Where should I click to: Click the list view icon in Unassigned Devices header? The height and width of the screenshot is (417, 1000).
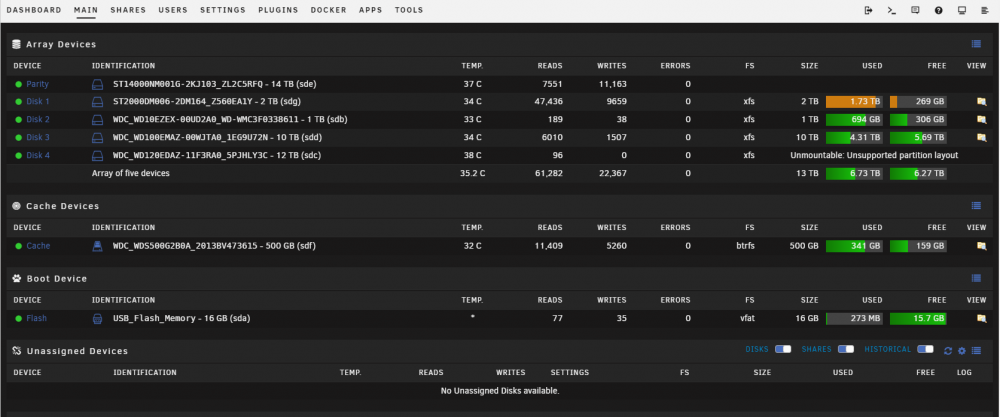(976, 351)
